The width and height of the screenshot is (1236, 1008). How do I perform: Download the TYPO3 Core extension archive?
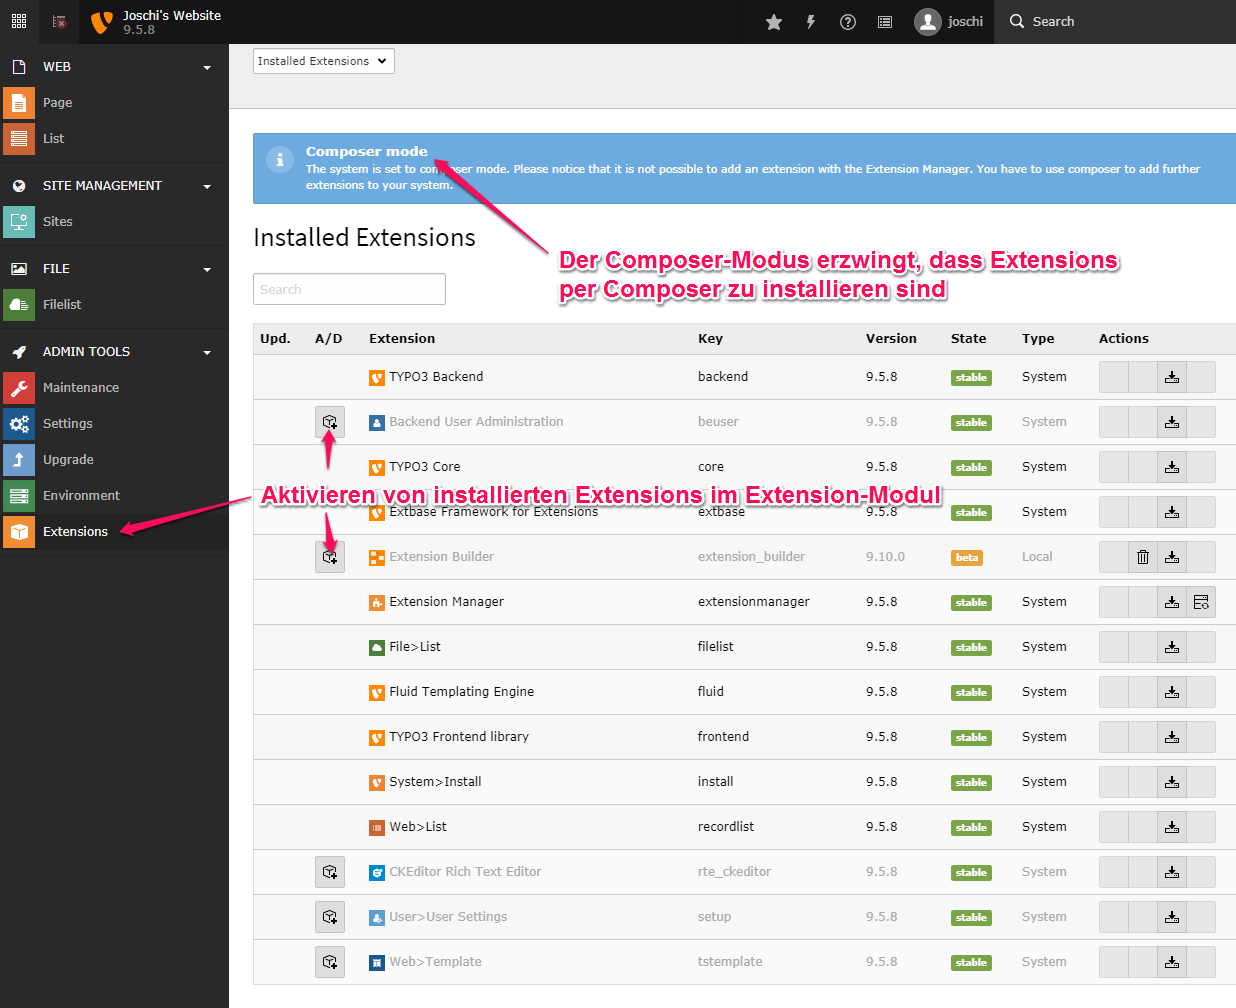[x=1172, y=466]
